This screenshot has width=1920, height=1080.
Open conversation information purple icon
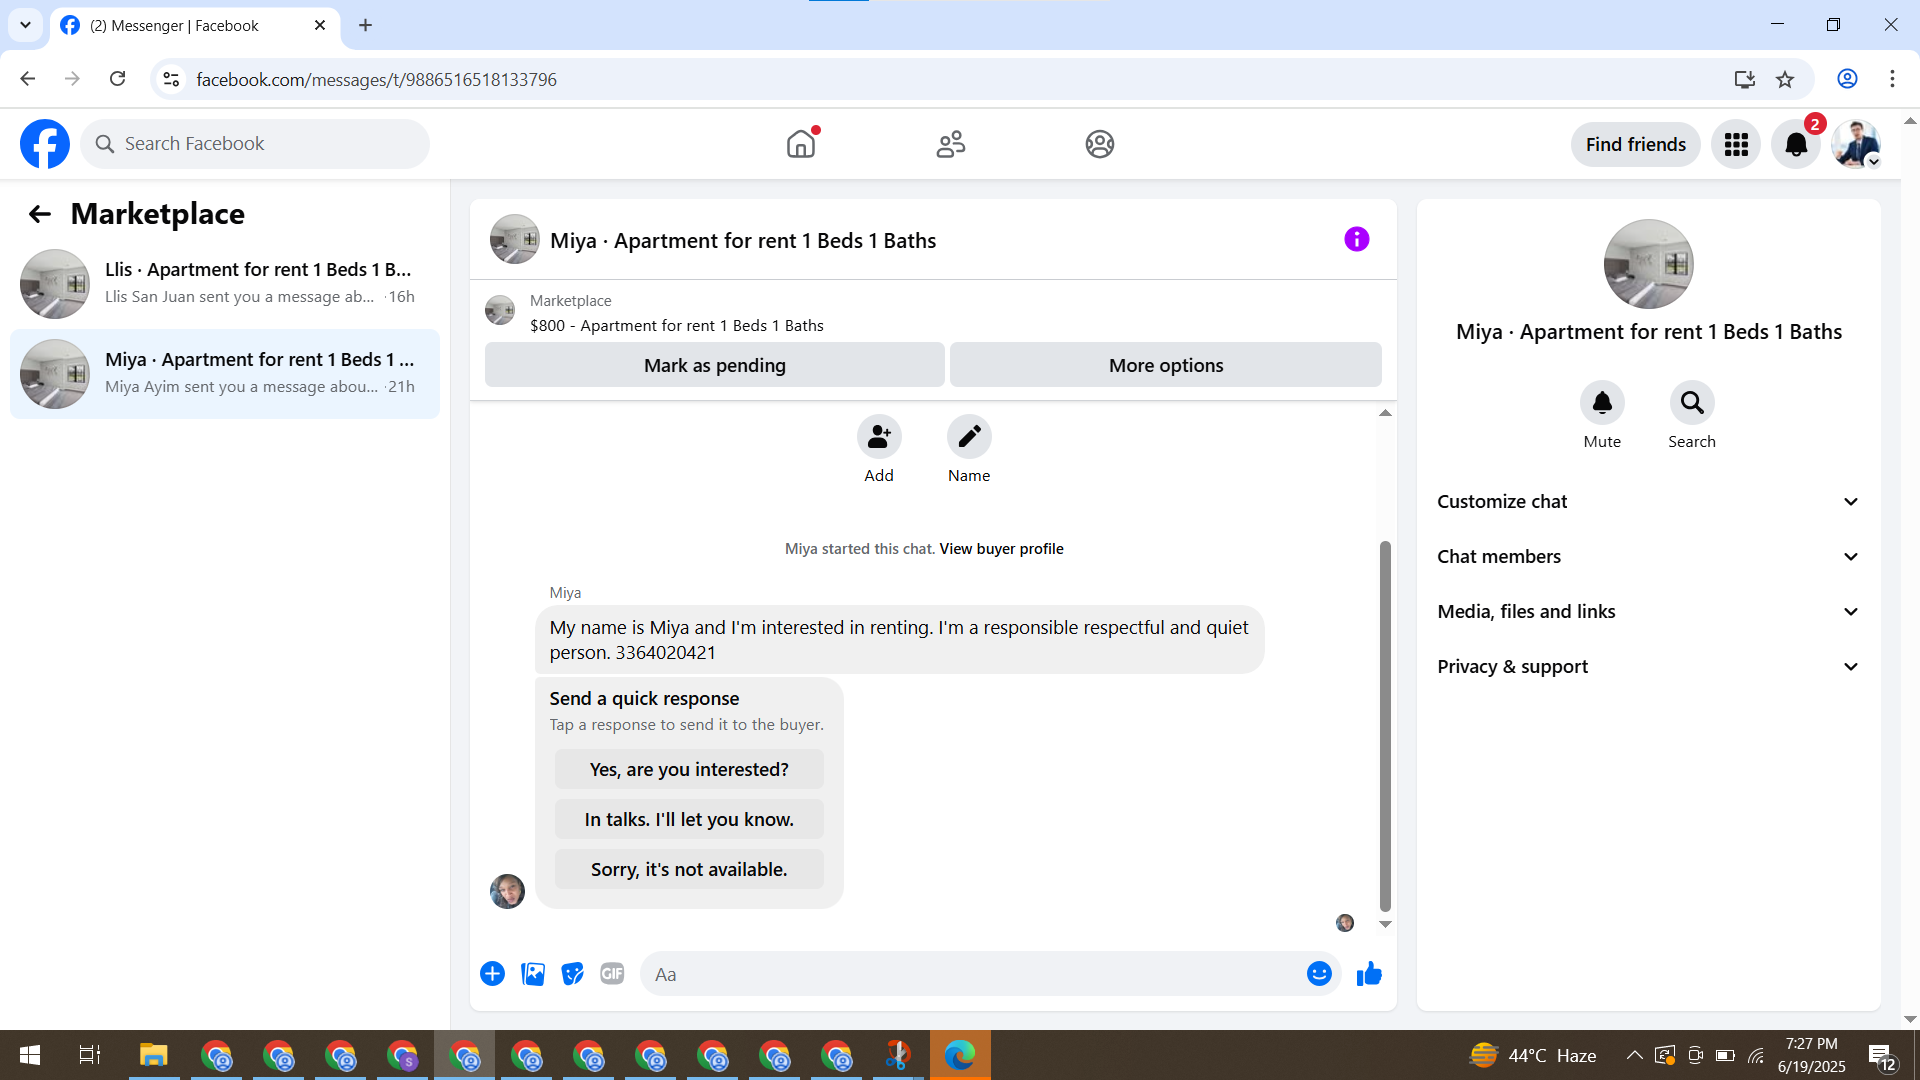1357,239
